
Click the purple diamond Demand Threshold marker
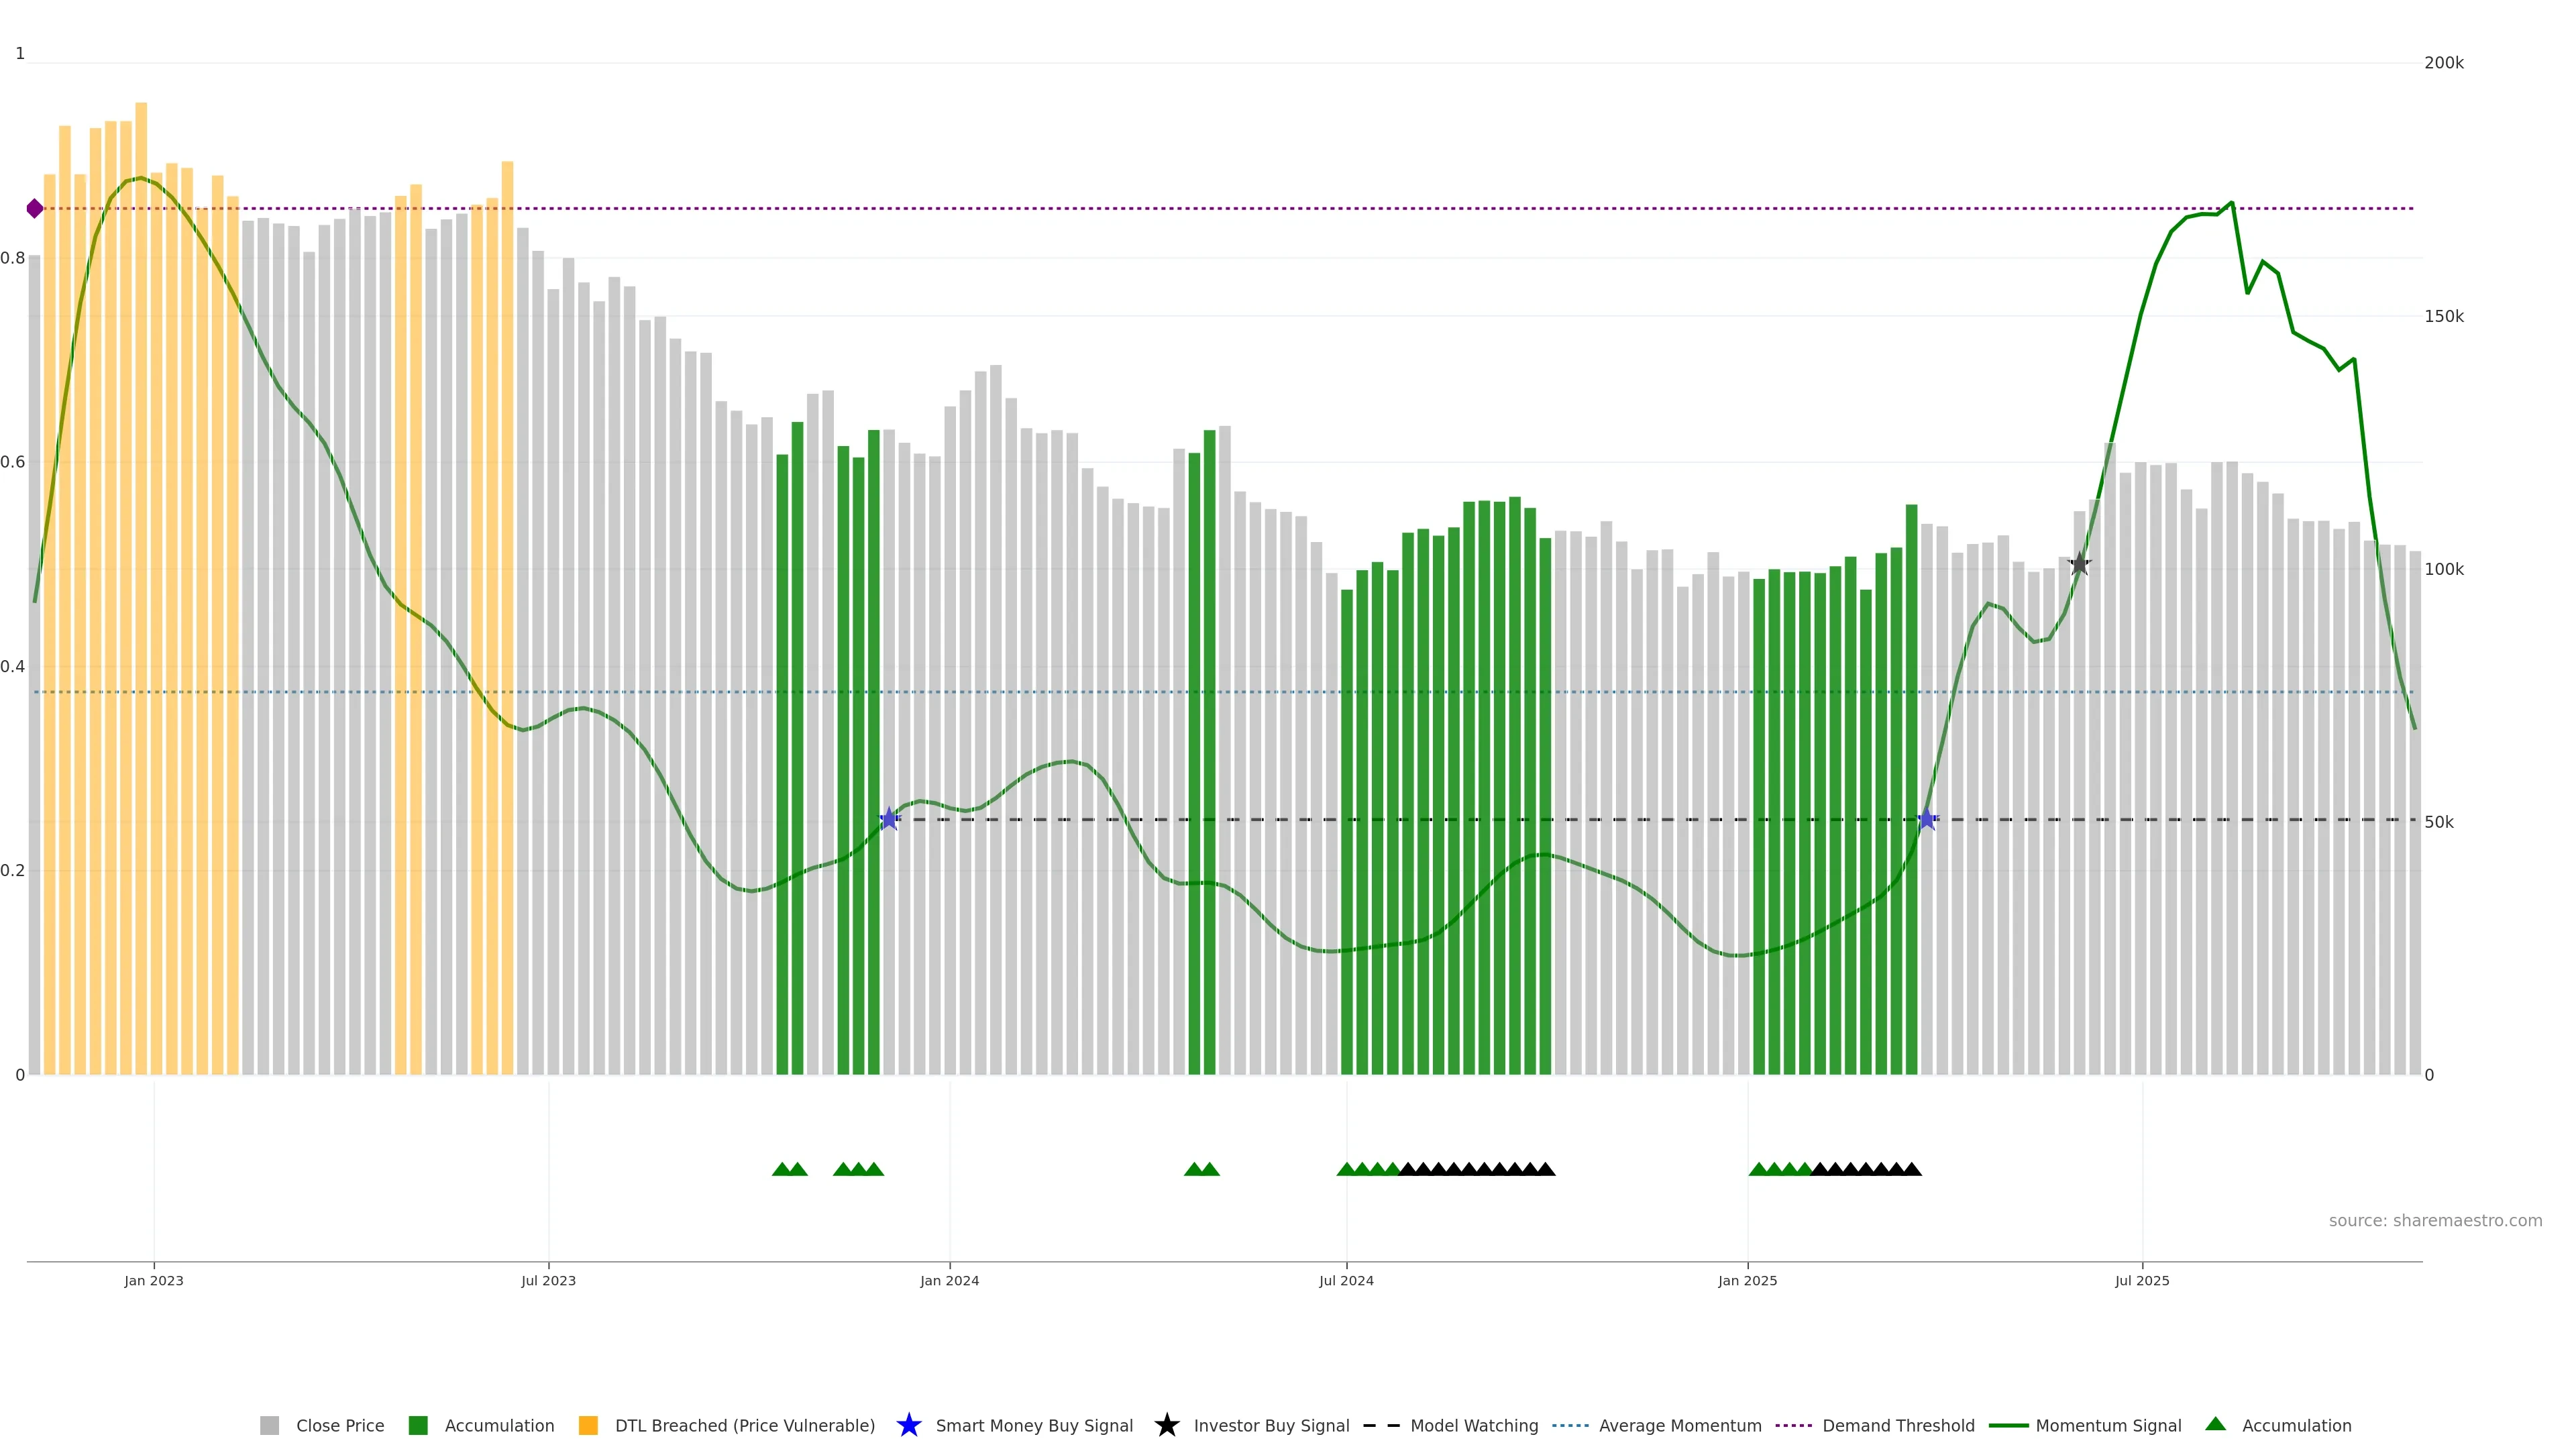(35, 209)
